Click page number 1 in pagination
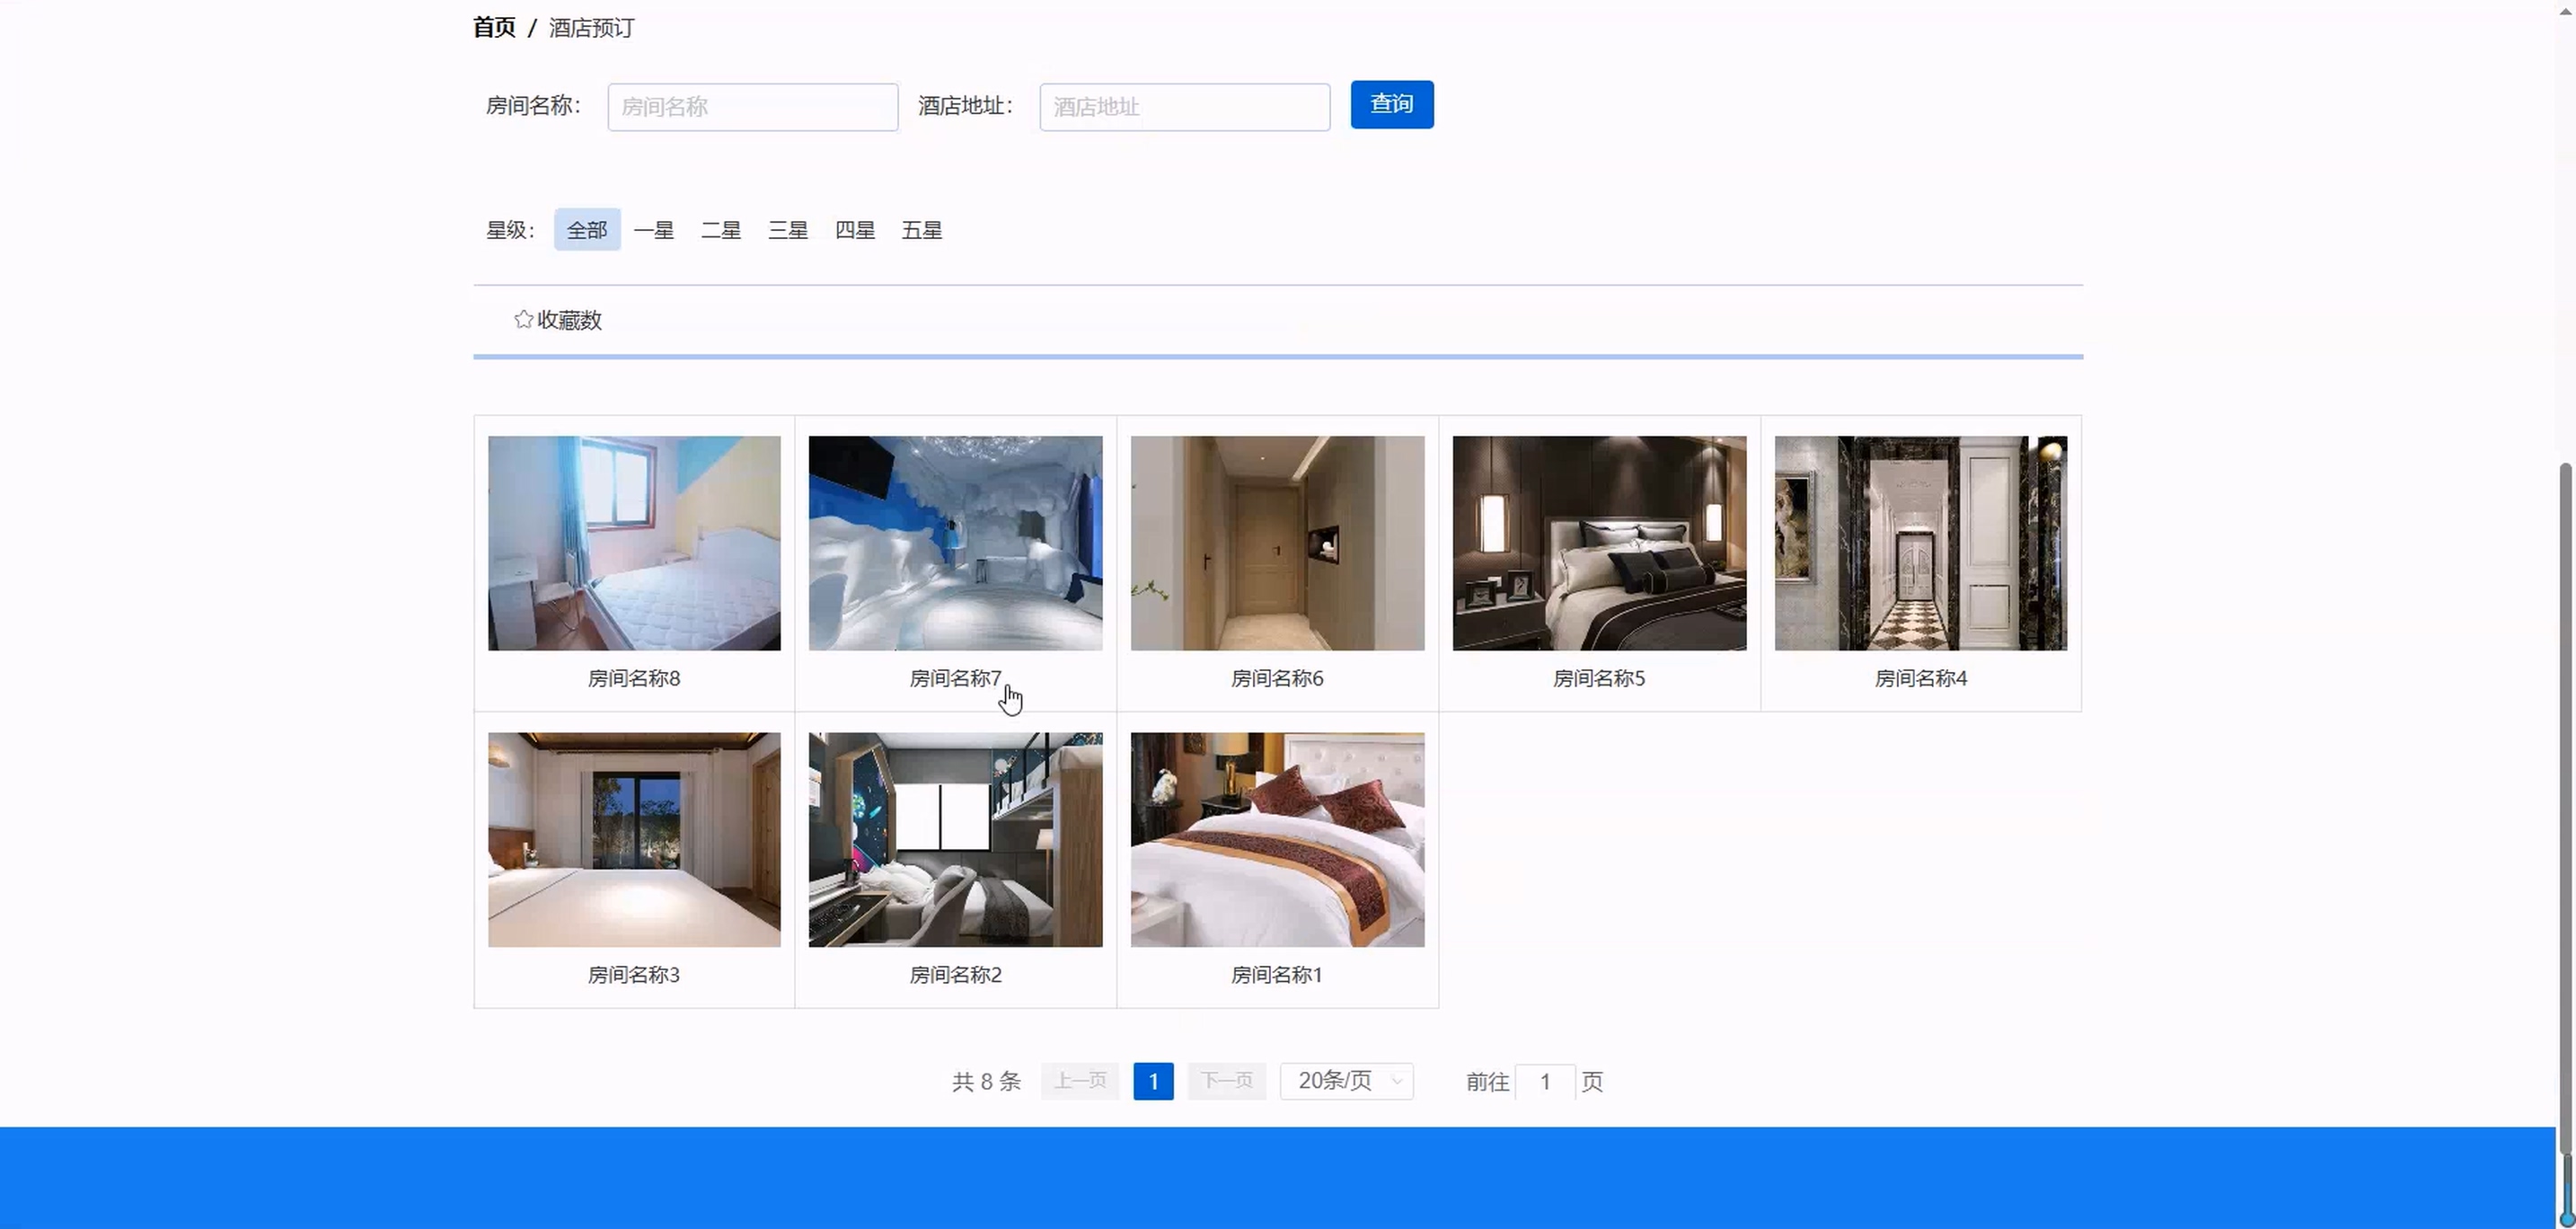 (1153, 1081)
